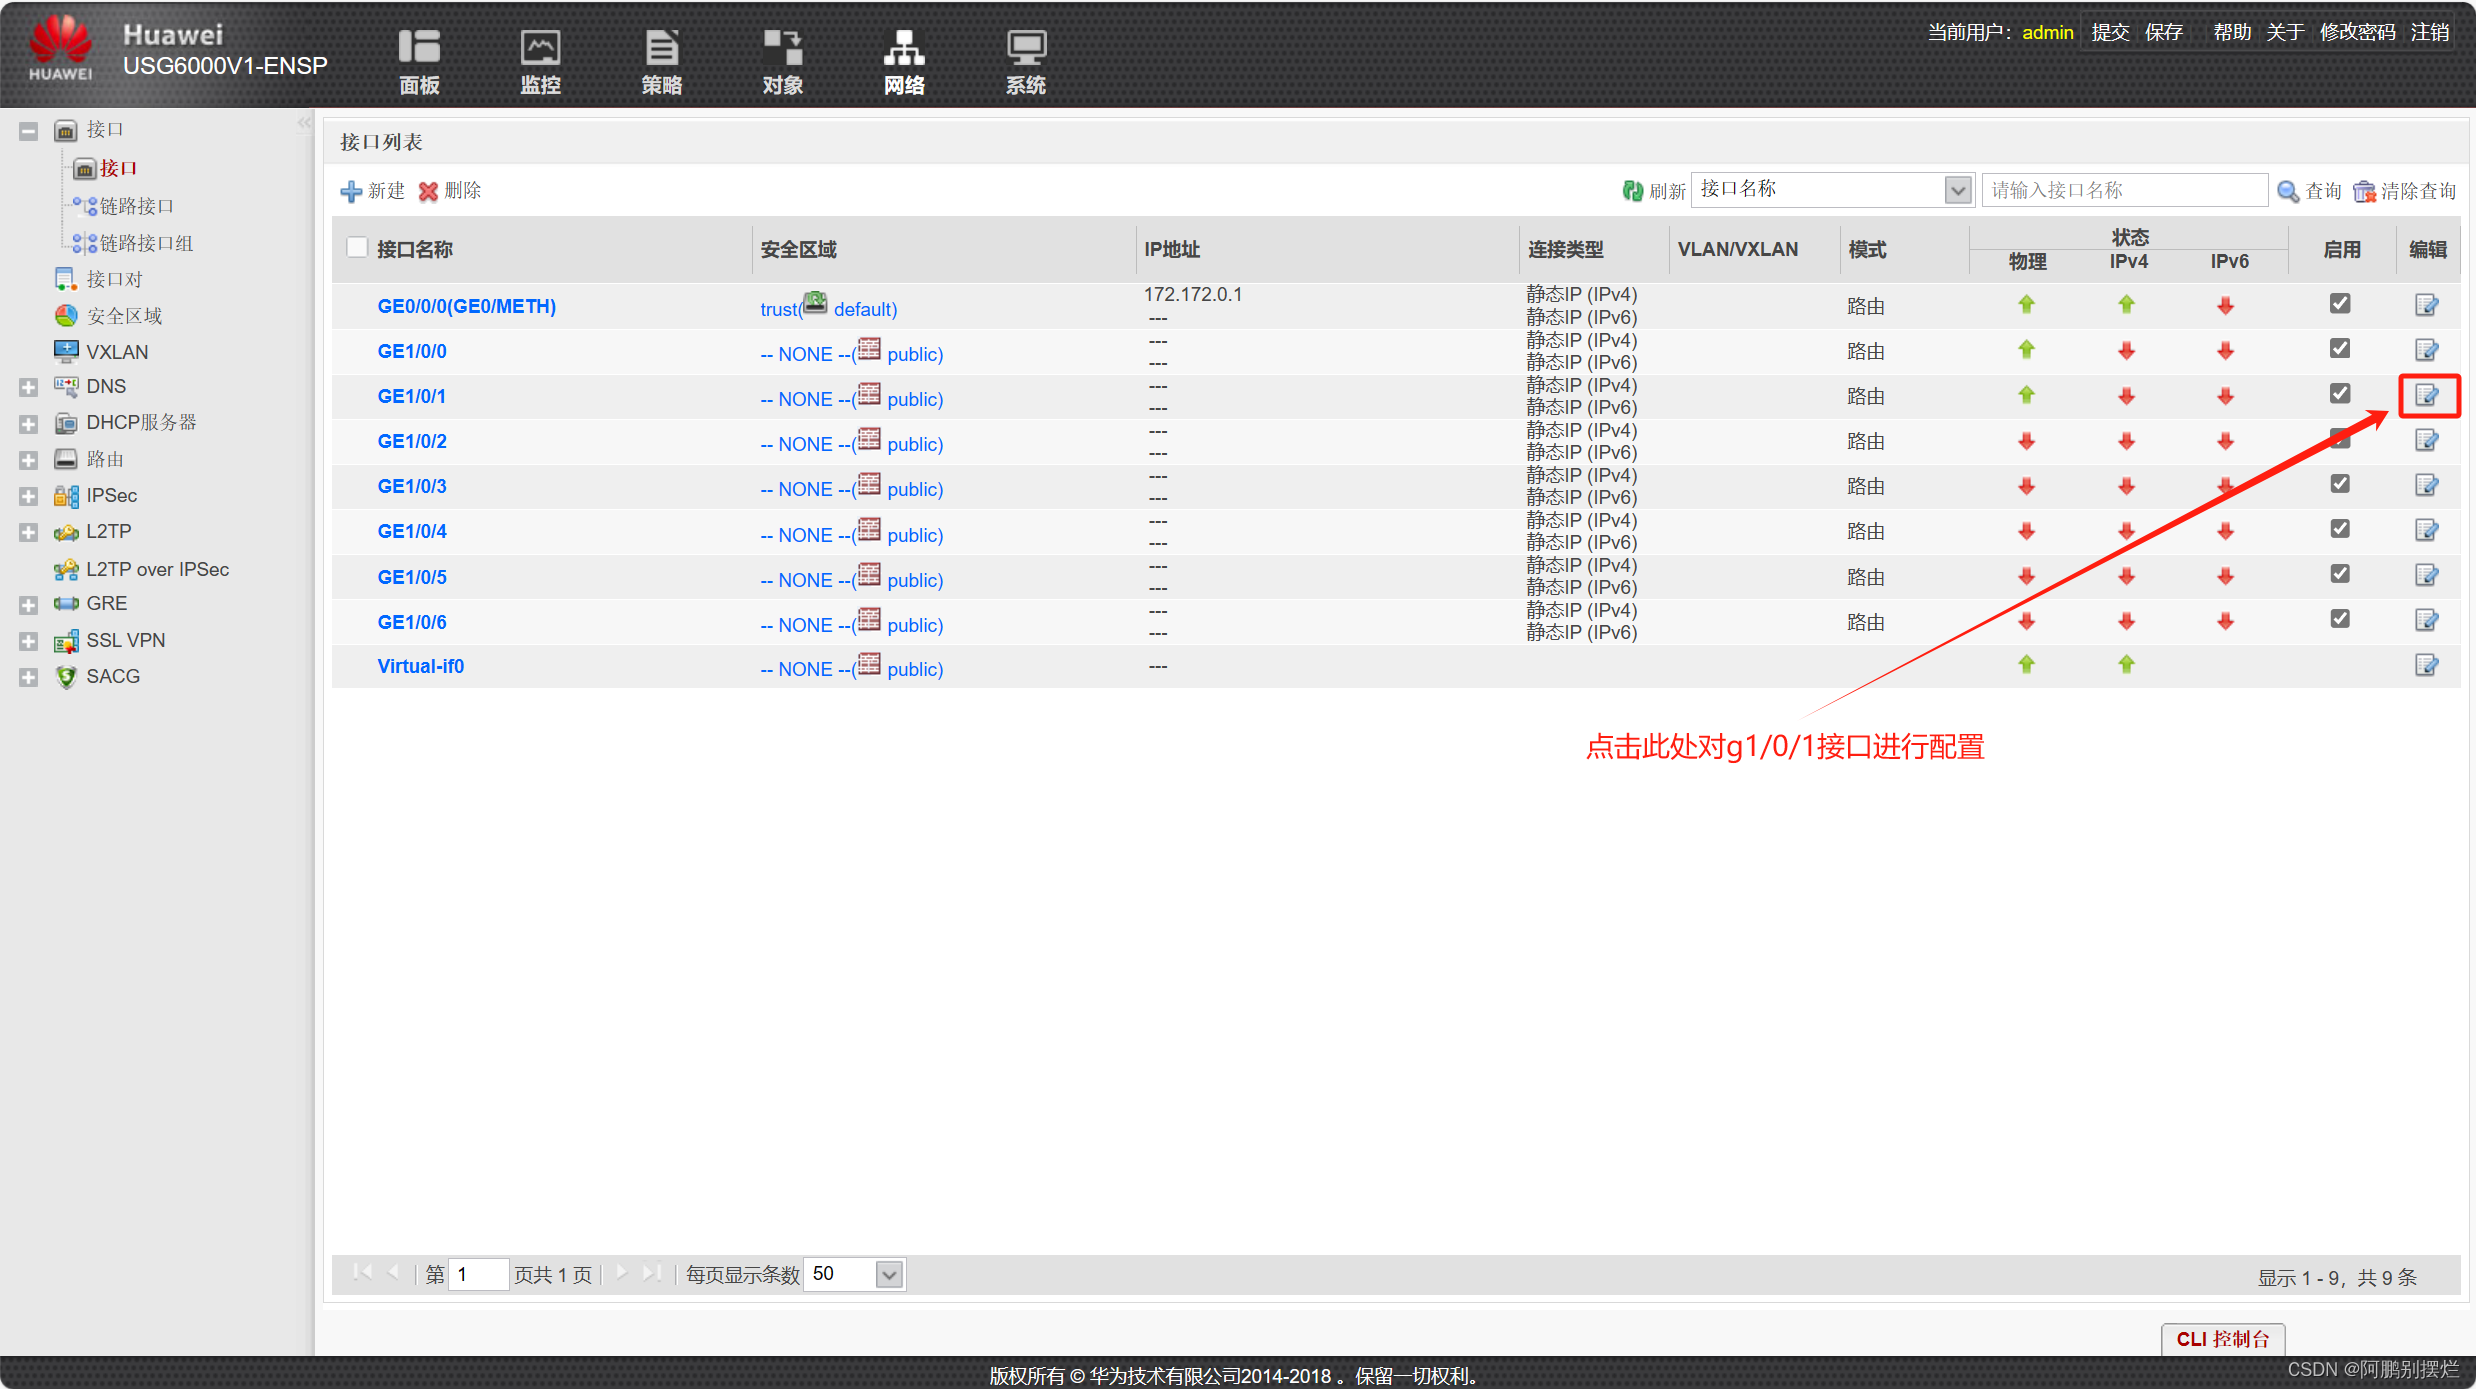Open the CLI 控制台 button
2476x1389 pixels.
(x=2222, y=1339)
